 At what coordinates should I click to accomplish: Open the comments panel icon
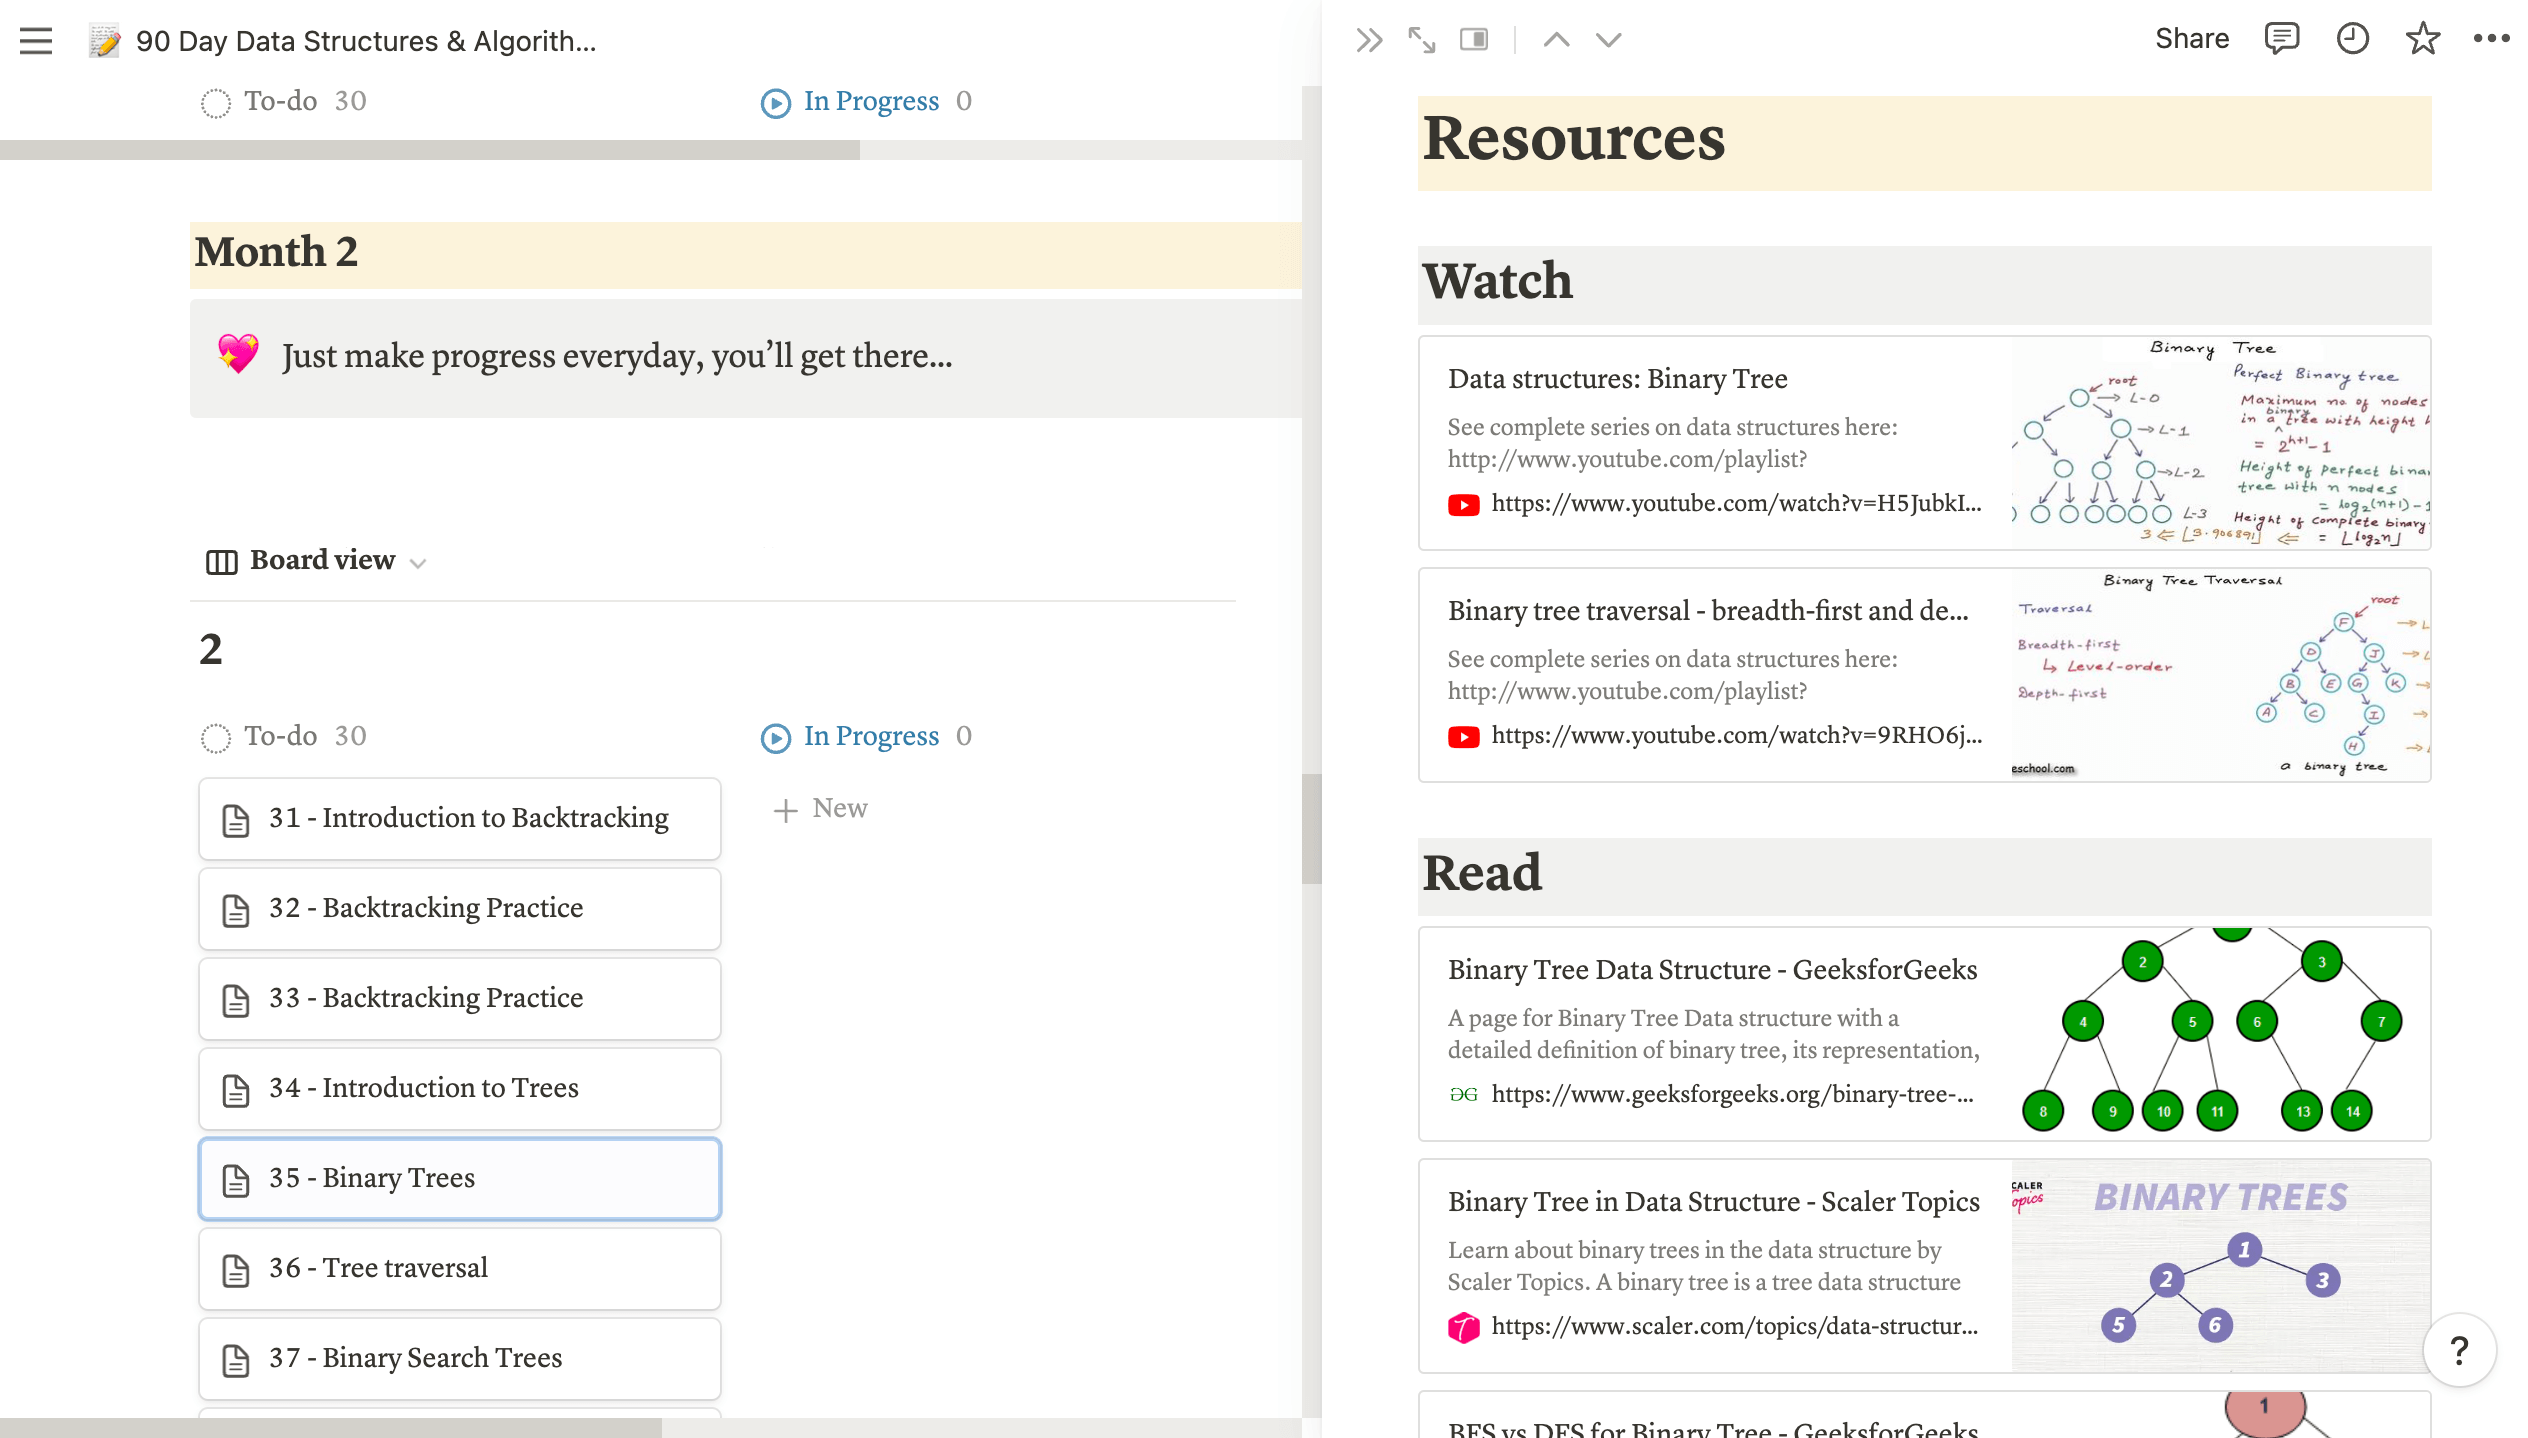[2281, 39]
